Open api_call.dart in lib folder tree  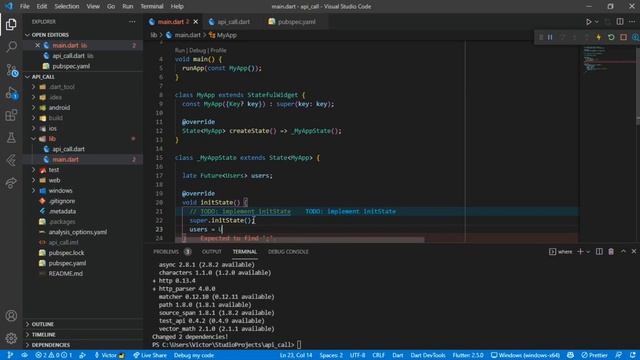point(69,149)
